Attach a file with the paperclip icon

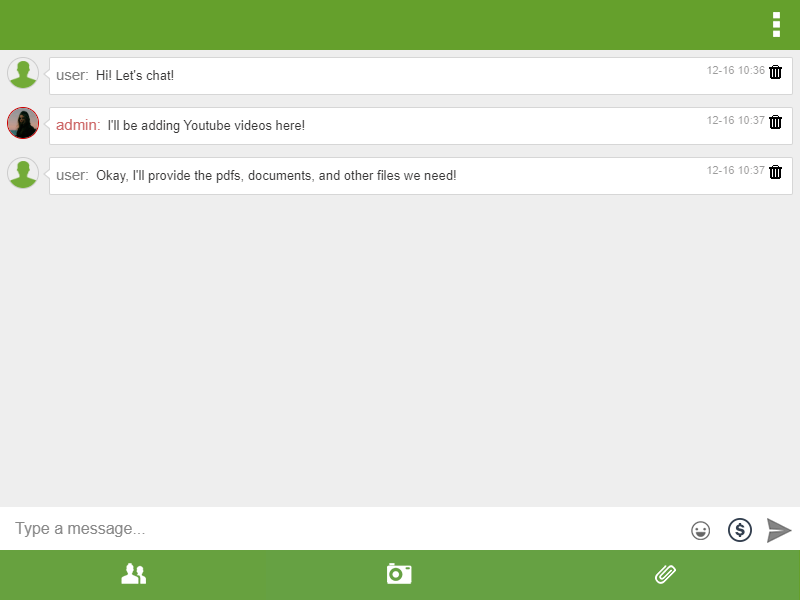(x=665, y=574)
